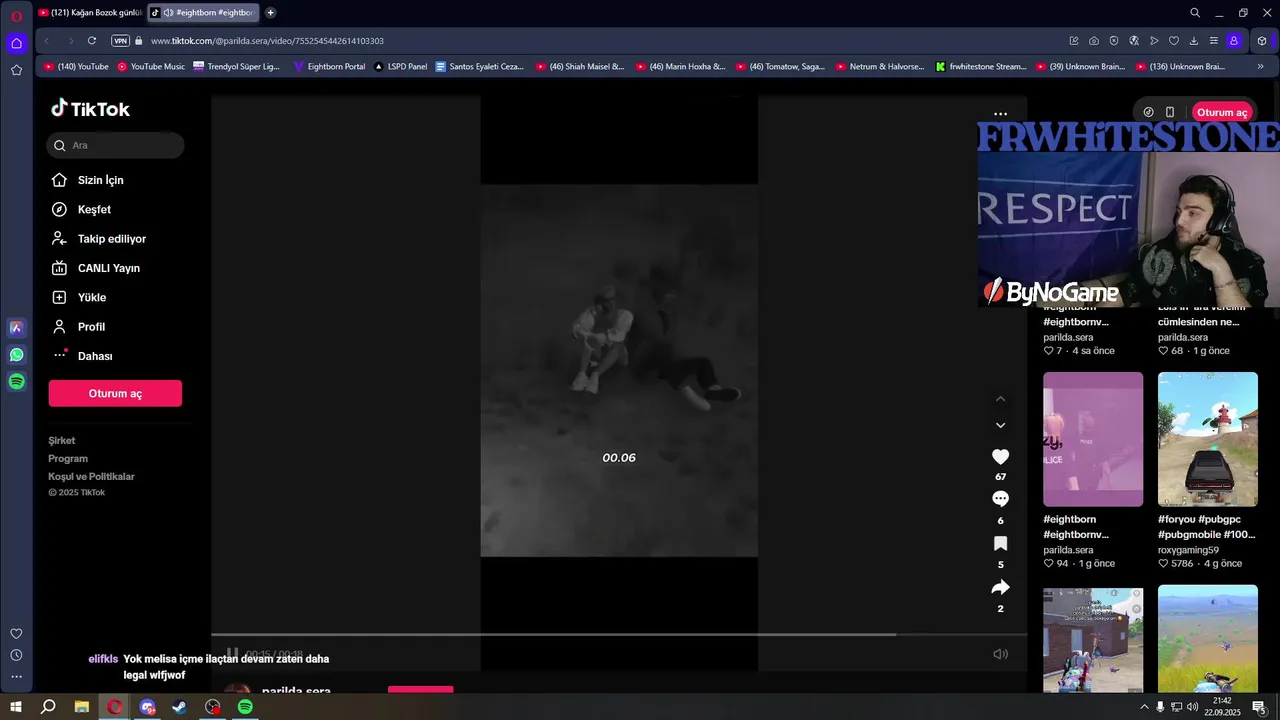Switch to the 'Kağan Bozok' YouTube tab
The image size is (1280, 720).
tap(90, 13)
